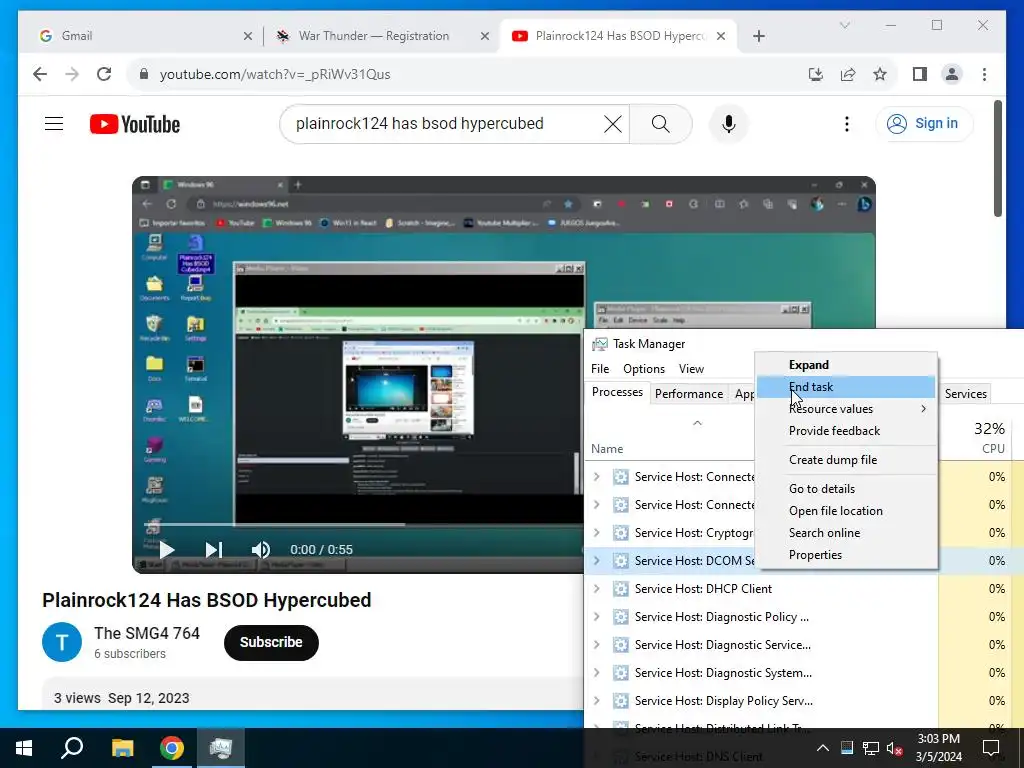Click the channel avatar letter T

(62, 643)
